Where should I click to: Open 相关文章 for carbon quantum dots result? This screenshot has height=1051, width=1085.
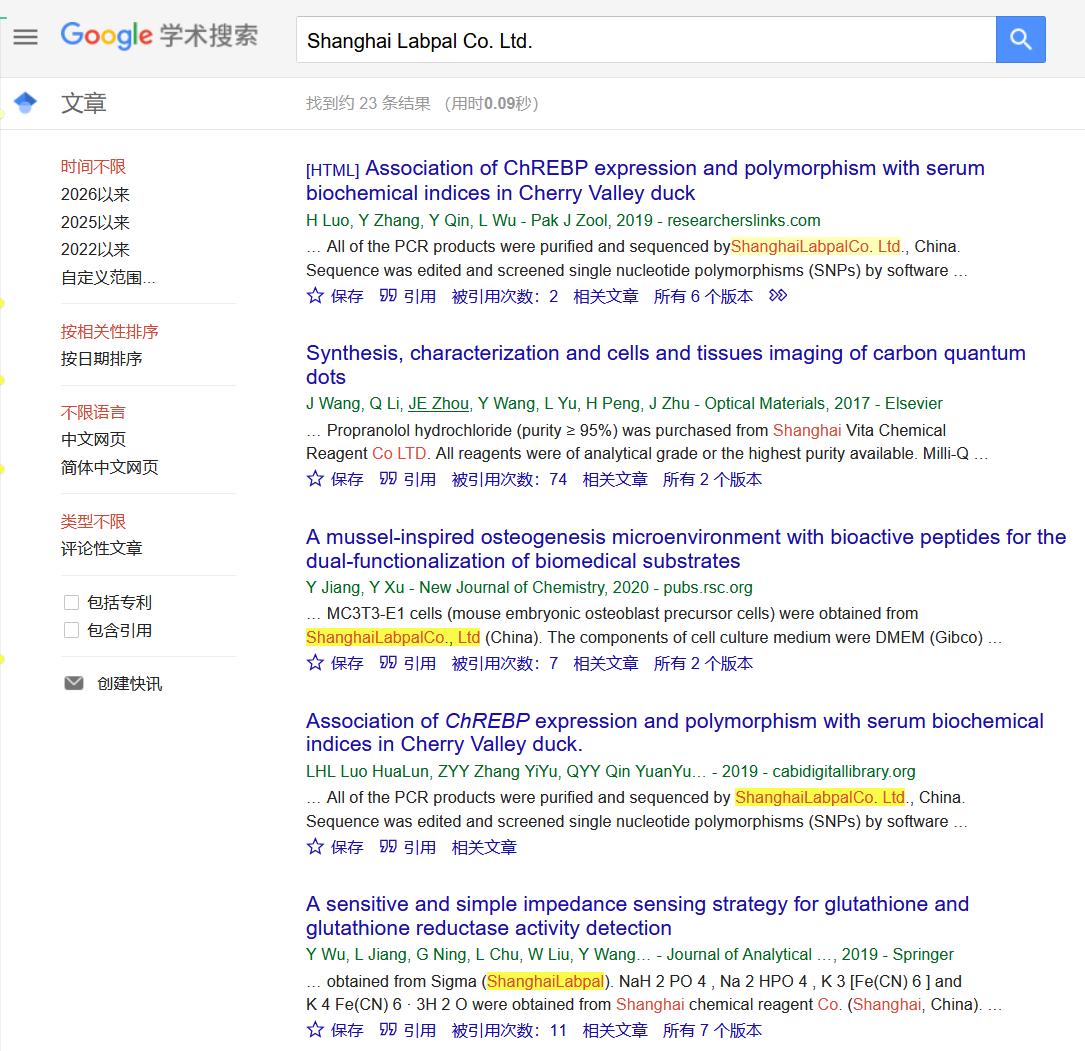tap(615, 479)
